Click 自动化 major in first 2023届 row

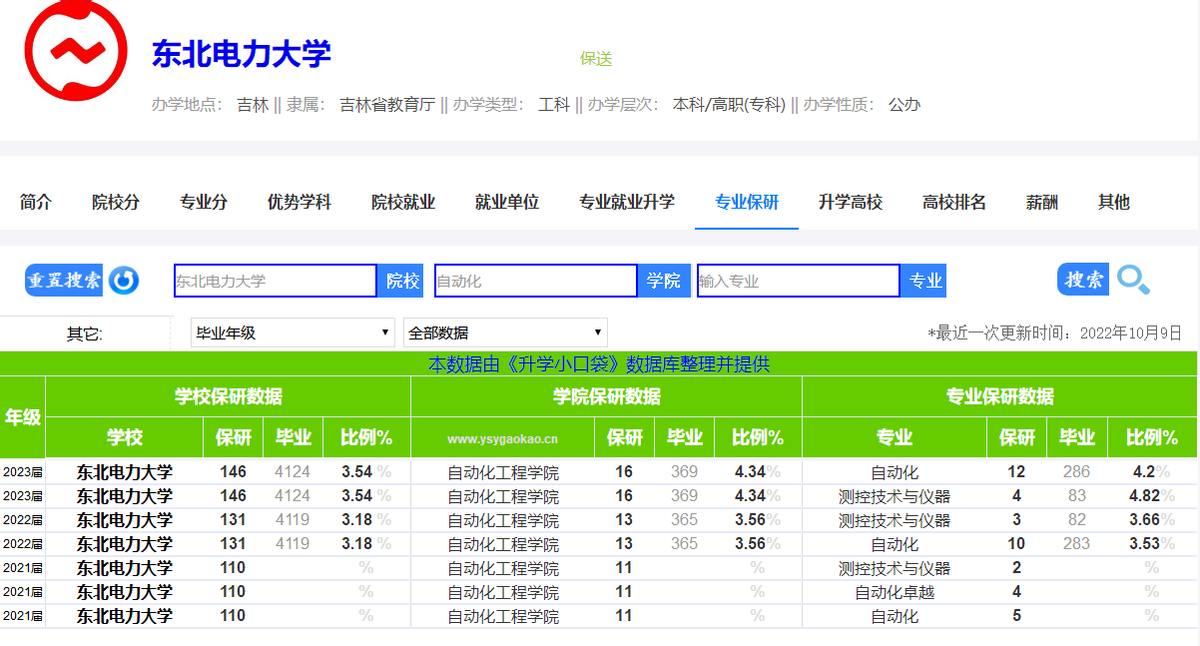895,472
